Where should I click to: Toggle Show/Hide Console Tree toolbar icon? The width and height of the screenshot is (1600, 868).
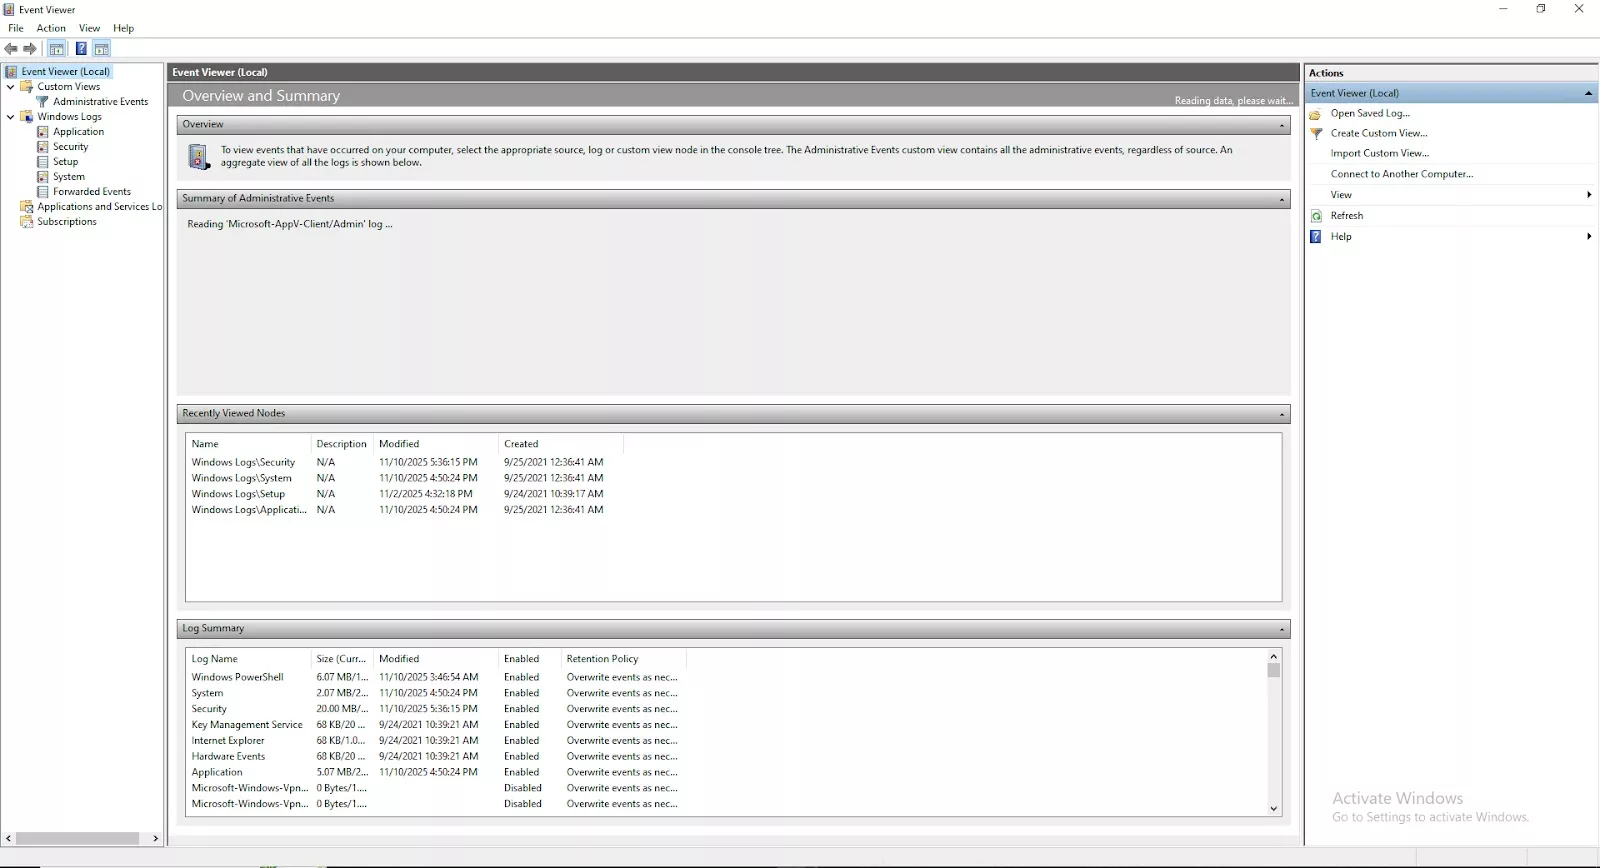point(57,49)
